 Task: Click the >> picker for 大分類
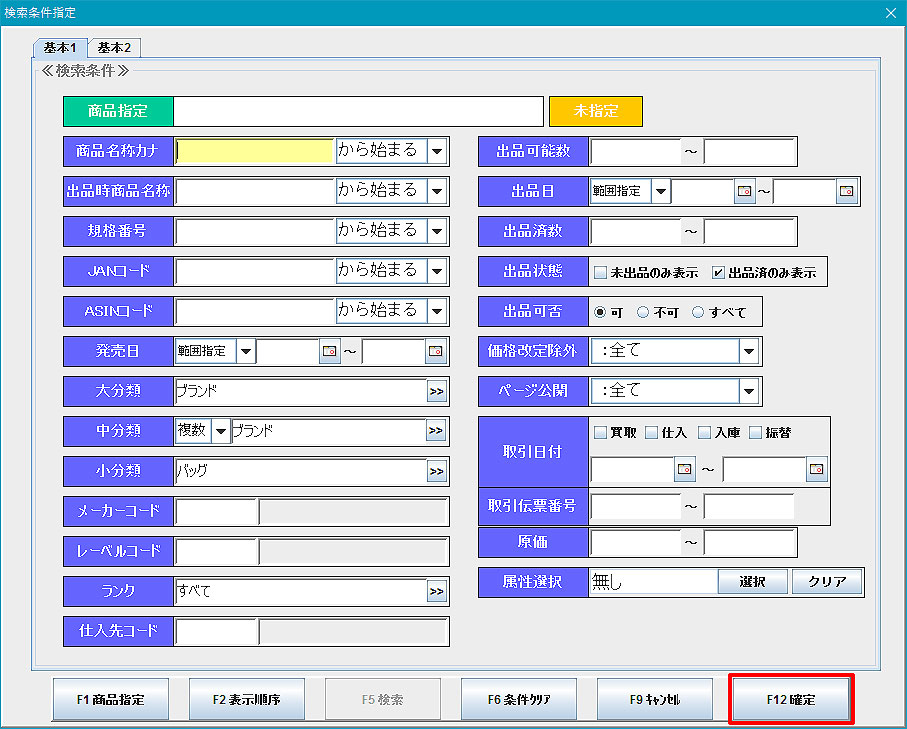click(436, 391)
